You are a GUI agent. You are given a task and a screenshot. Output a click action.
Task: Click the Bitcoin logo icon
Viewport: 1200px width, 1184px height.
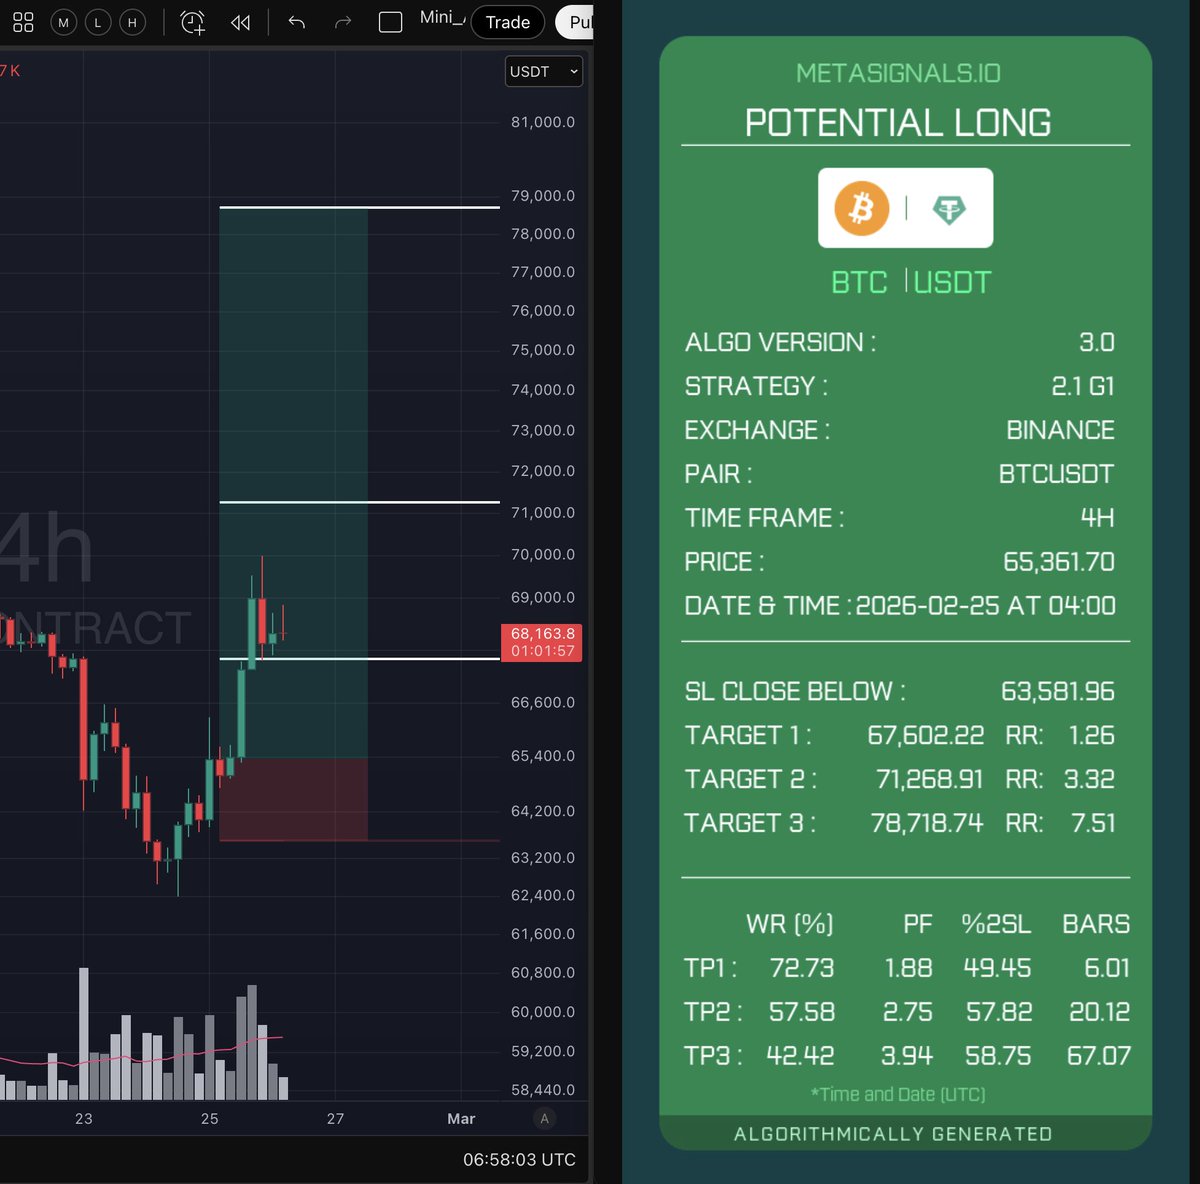861,208
